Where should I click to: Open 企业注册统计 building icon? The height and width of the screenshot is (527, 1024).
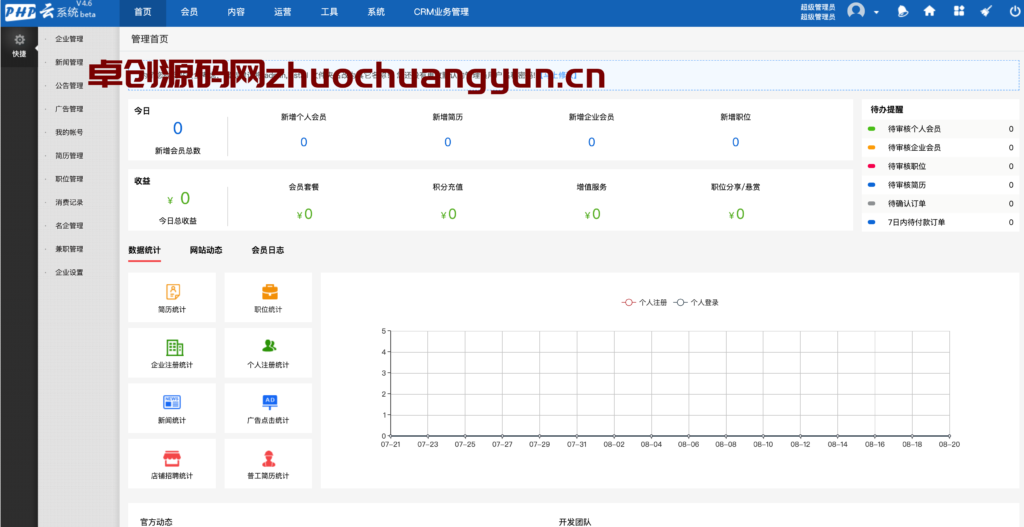(174, 347)
